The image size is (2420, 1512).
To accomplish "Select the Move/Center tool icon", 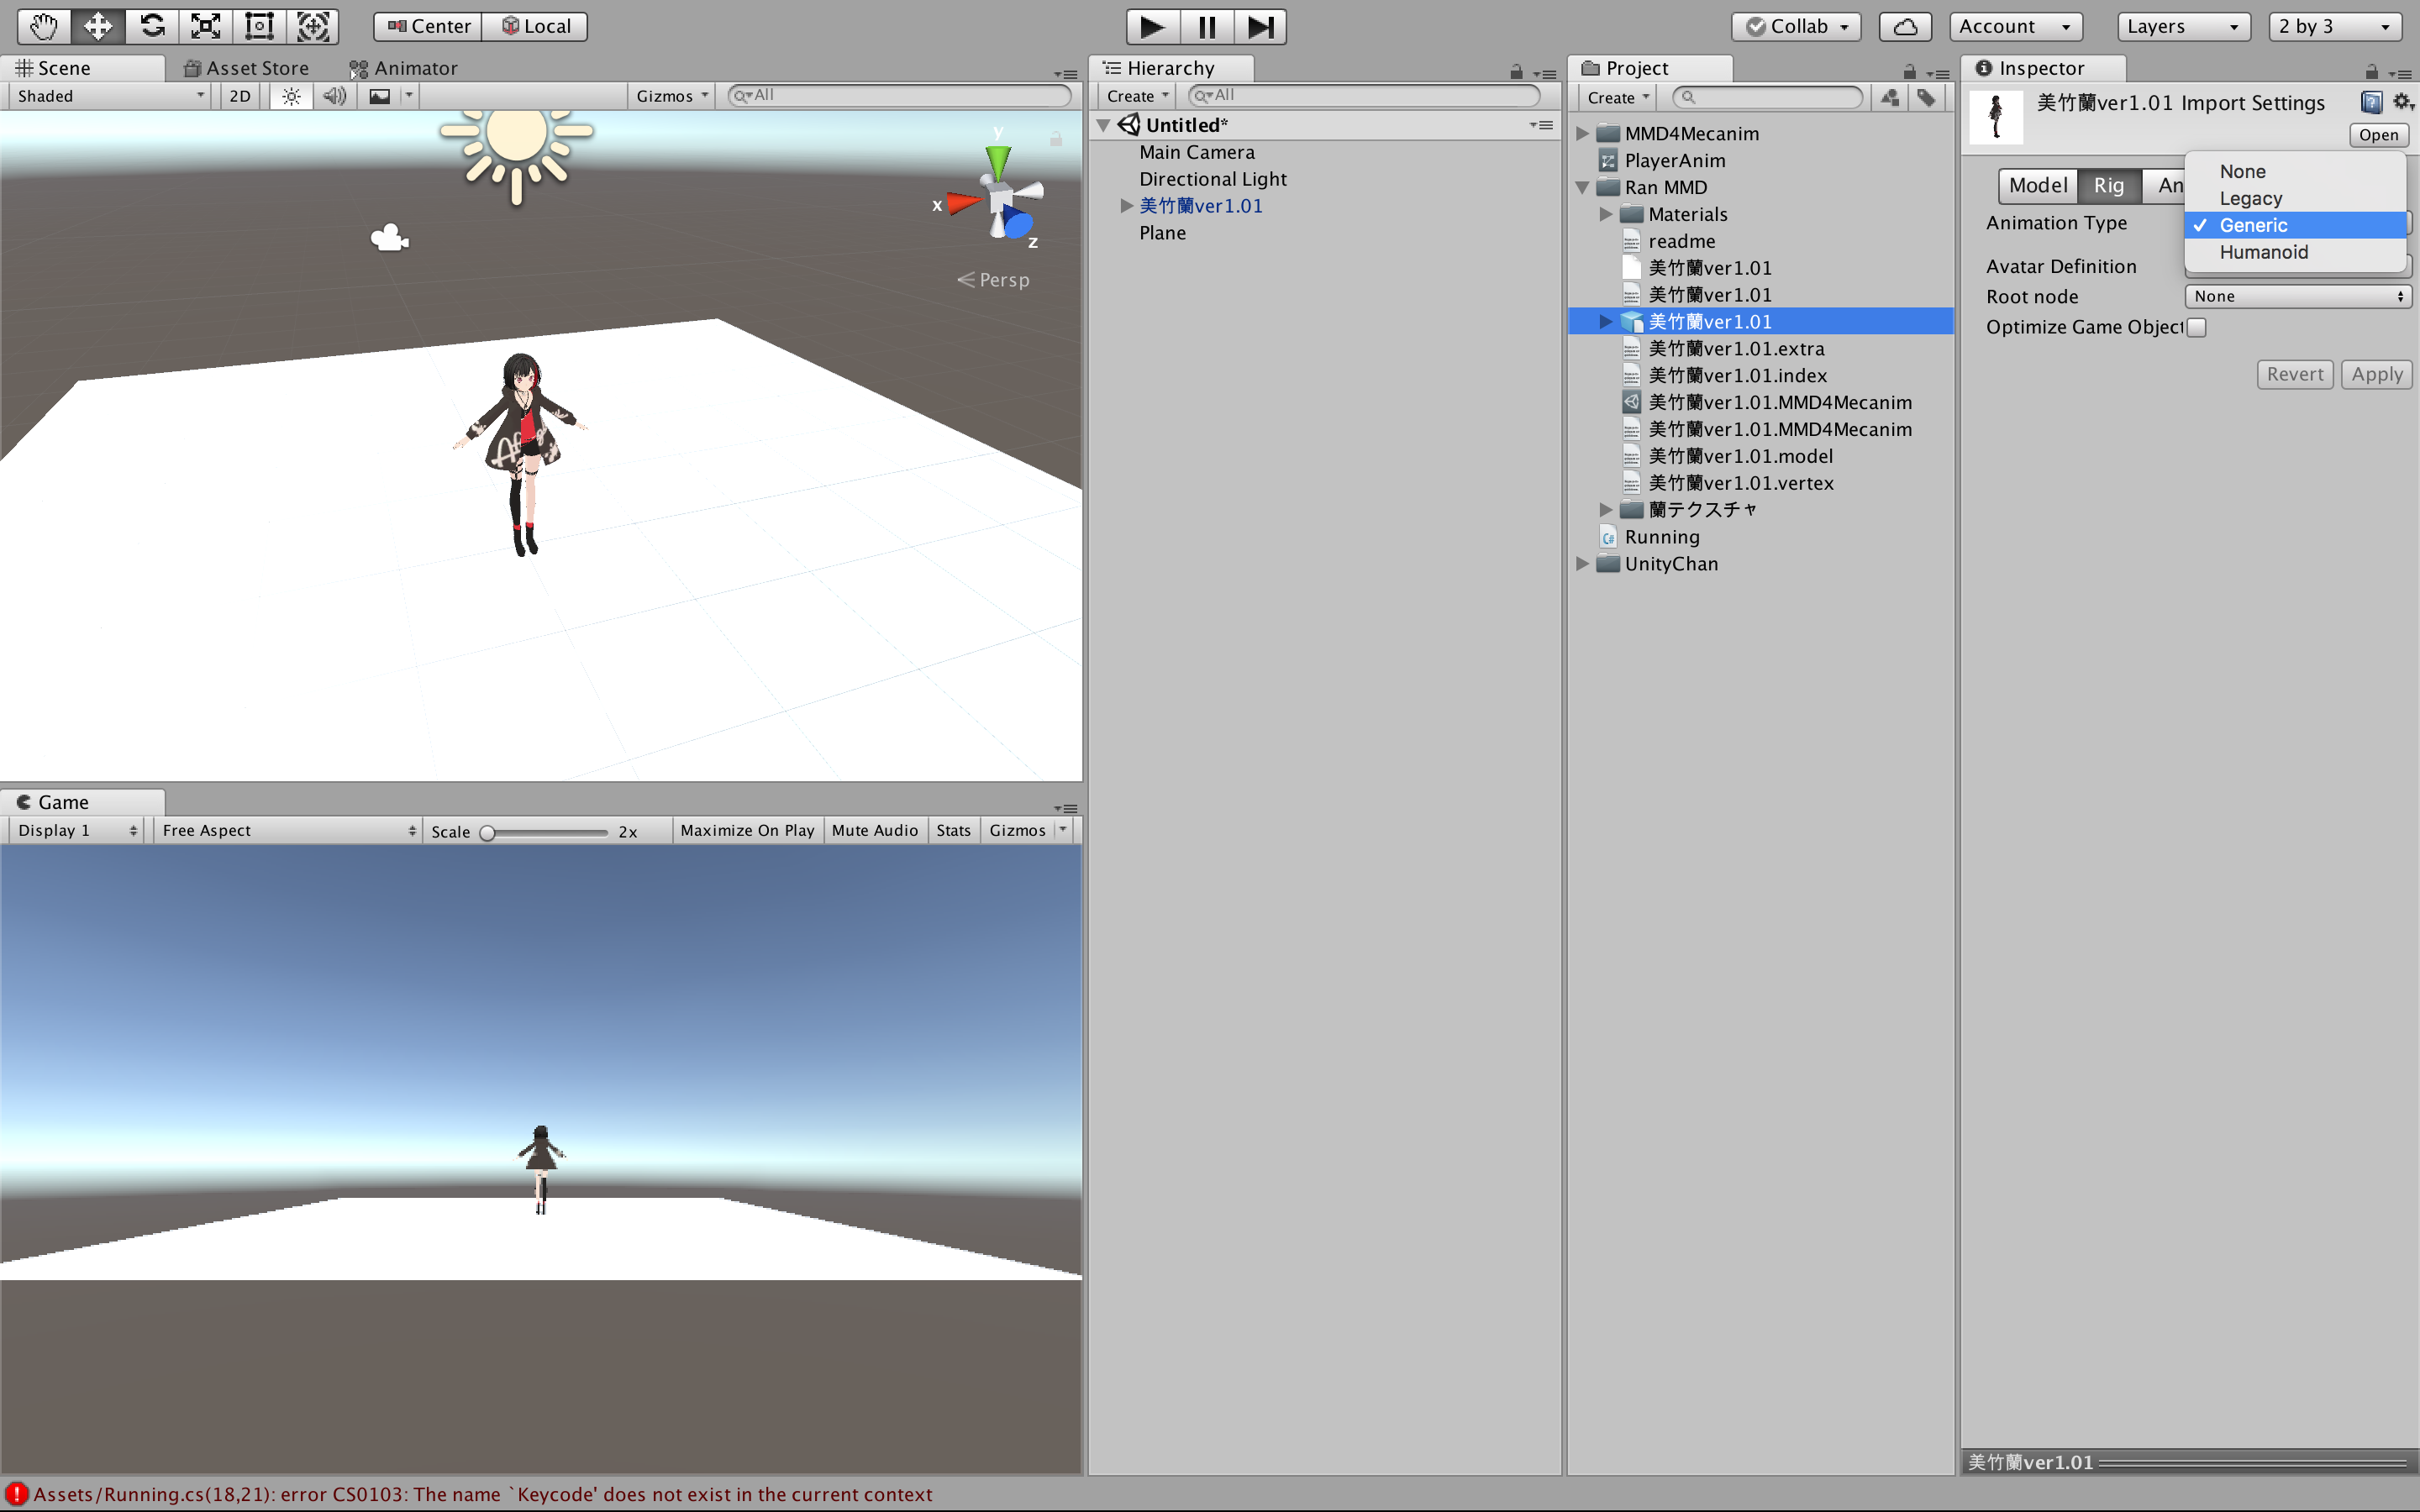I will (x=96, y=24).
